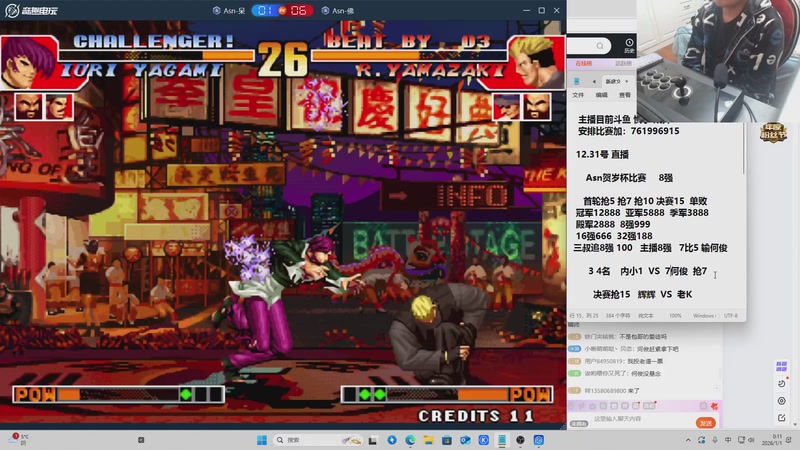
Task: Switch to the 活跃榜 tab
Action: click(x=623, y=63)
